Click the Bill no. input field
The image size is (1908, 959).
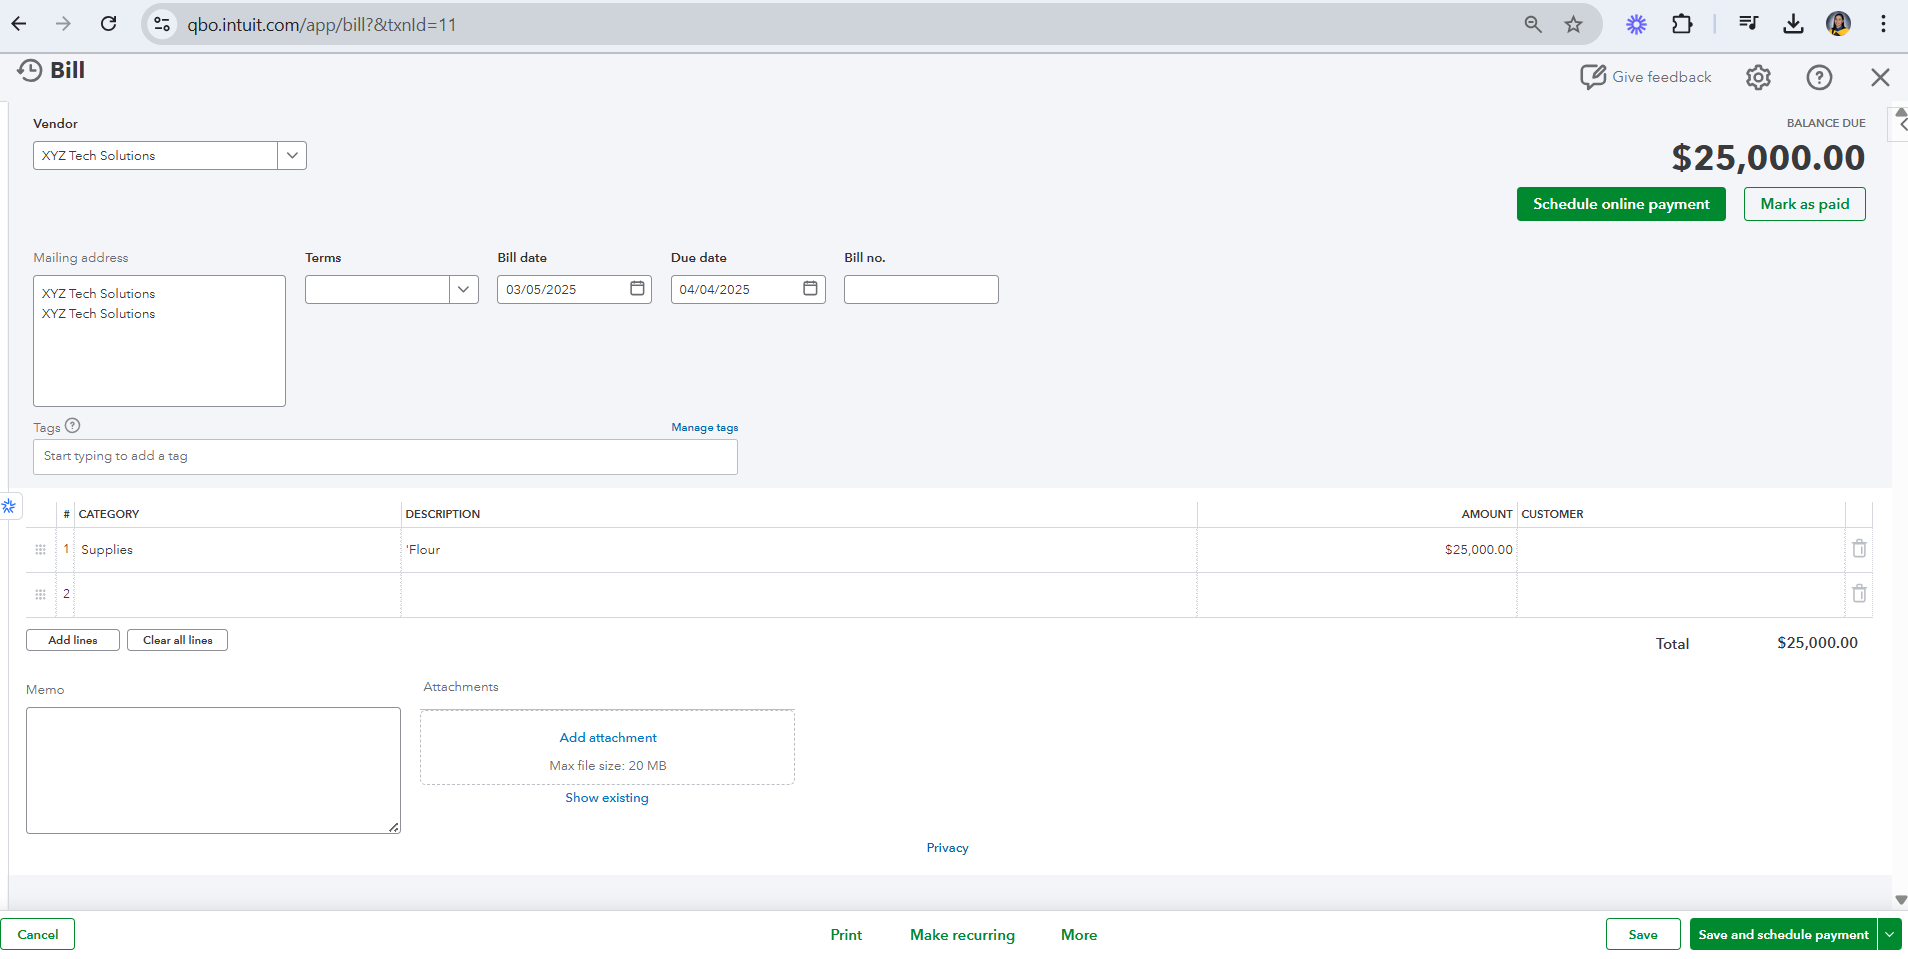click(x=921, y=290)
